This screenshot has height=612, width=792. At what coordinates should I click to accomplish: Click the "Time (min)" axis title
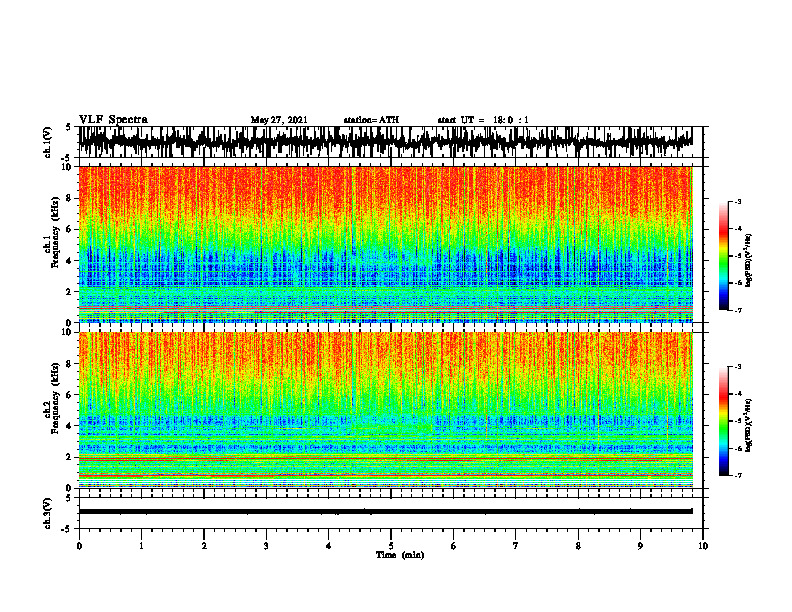(400, 555)
